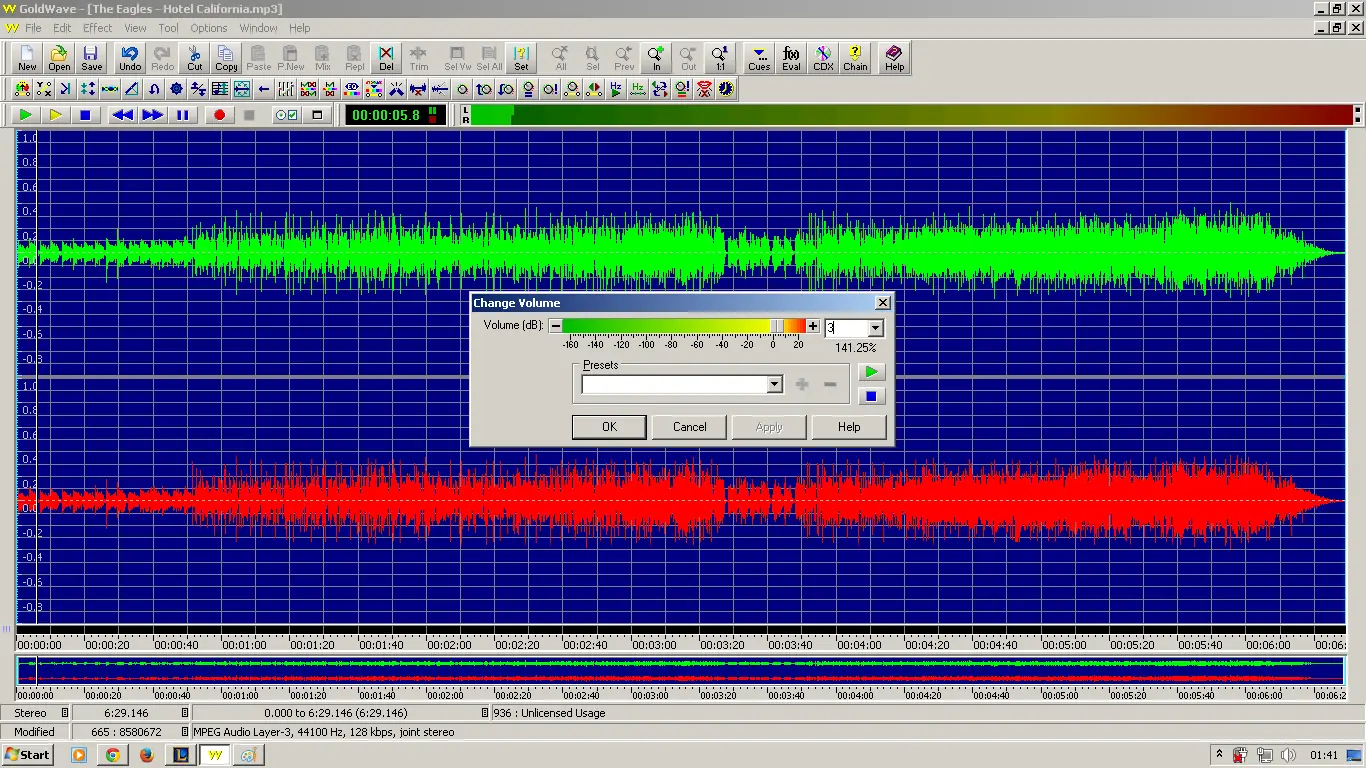Screen dimensions: 1366x768
Task: Launch the CDX tool
Action: click(823, 57)
